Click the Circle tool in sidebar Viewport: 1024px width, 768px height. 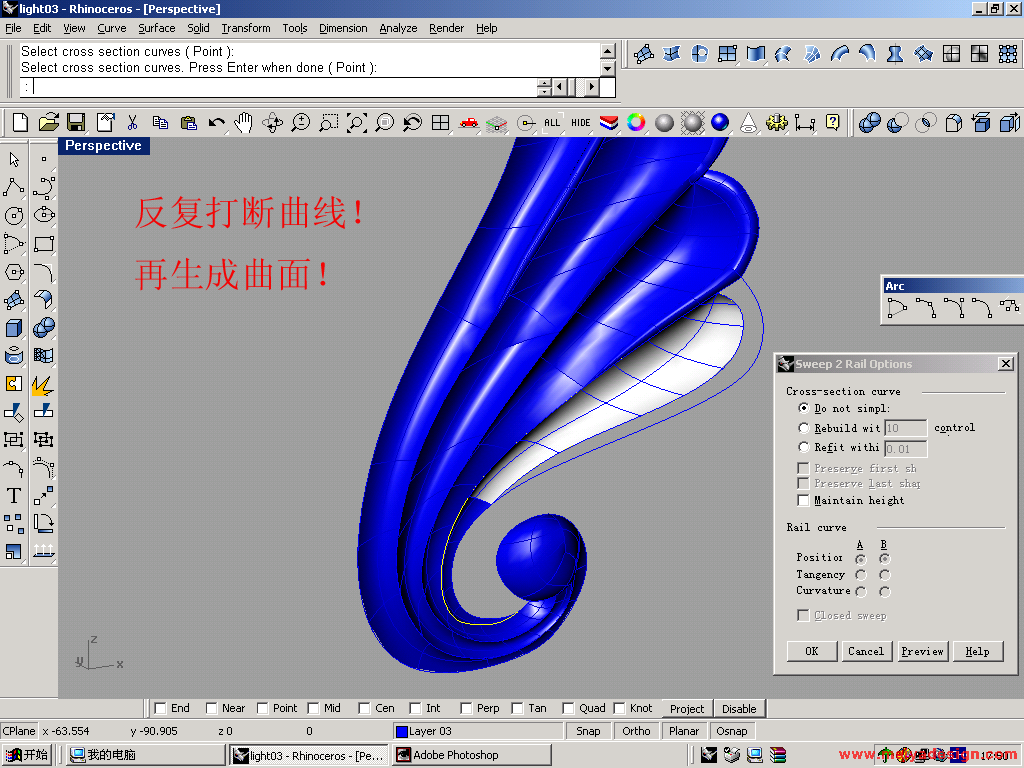pos(14,216)
